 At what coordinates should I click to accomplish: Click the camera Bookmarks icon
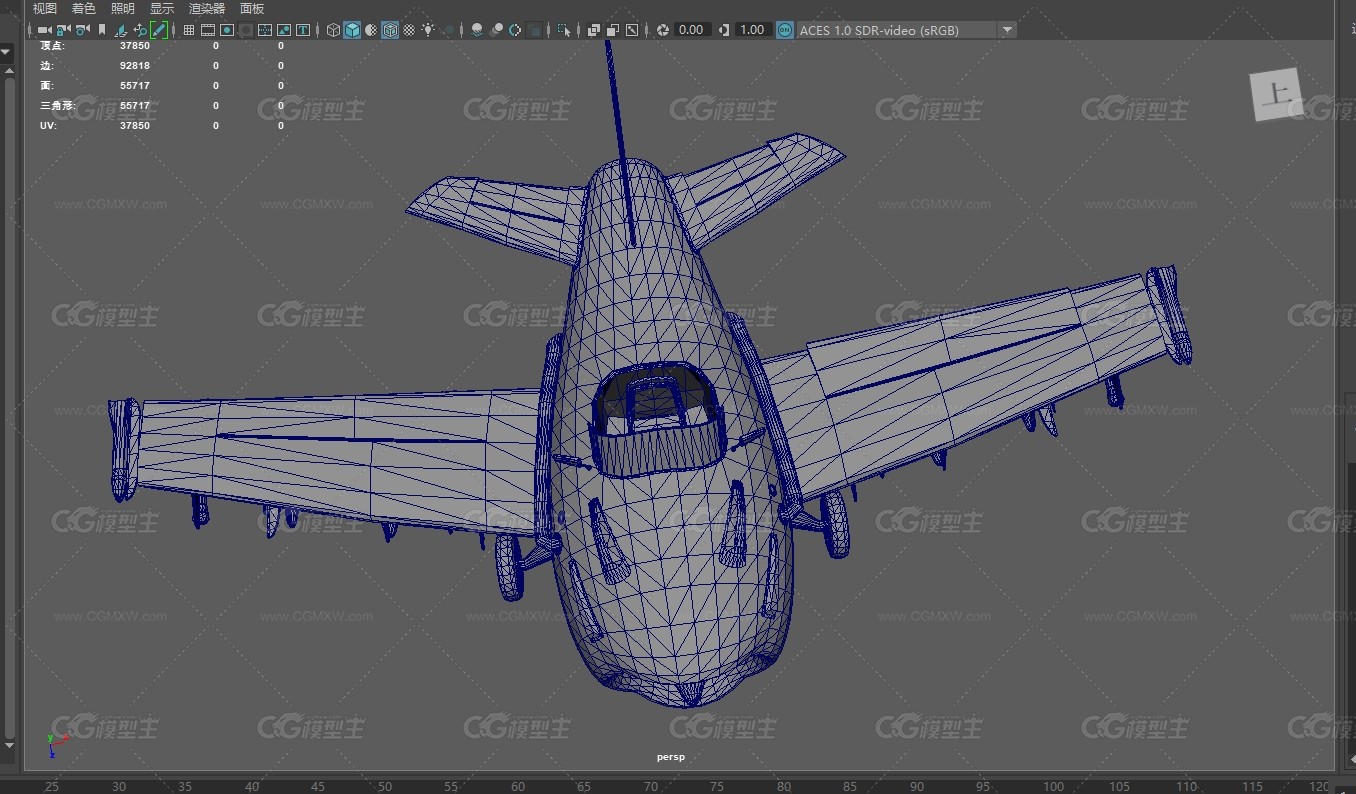pos(101,30)
